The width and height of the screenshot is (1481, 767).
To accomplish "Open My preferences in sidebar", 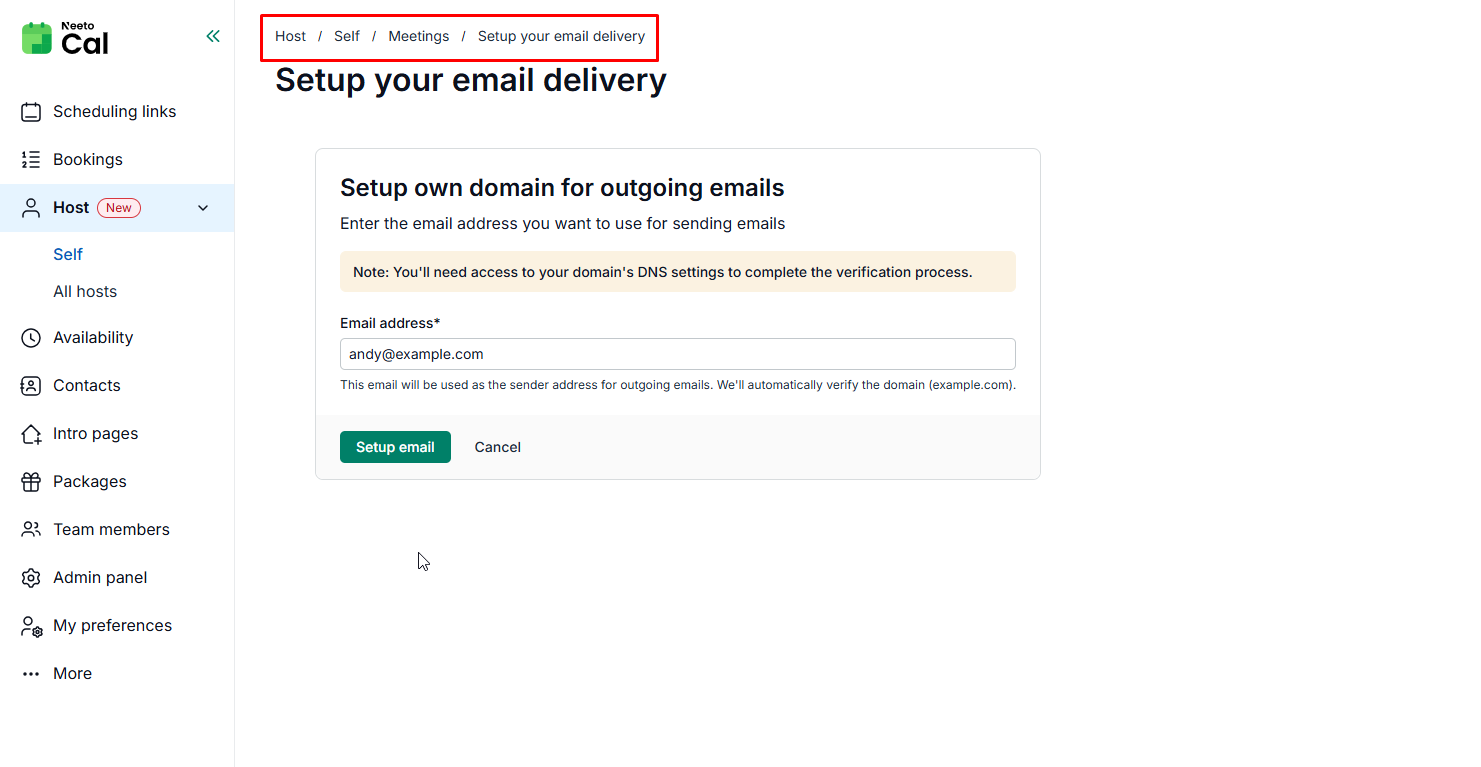I will (x=112, y=626).
